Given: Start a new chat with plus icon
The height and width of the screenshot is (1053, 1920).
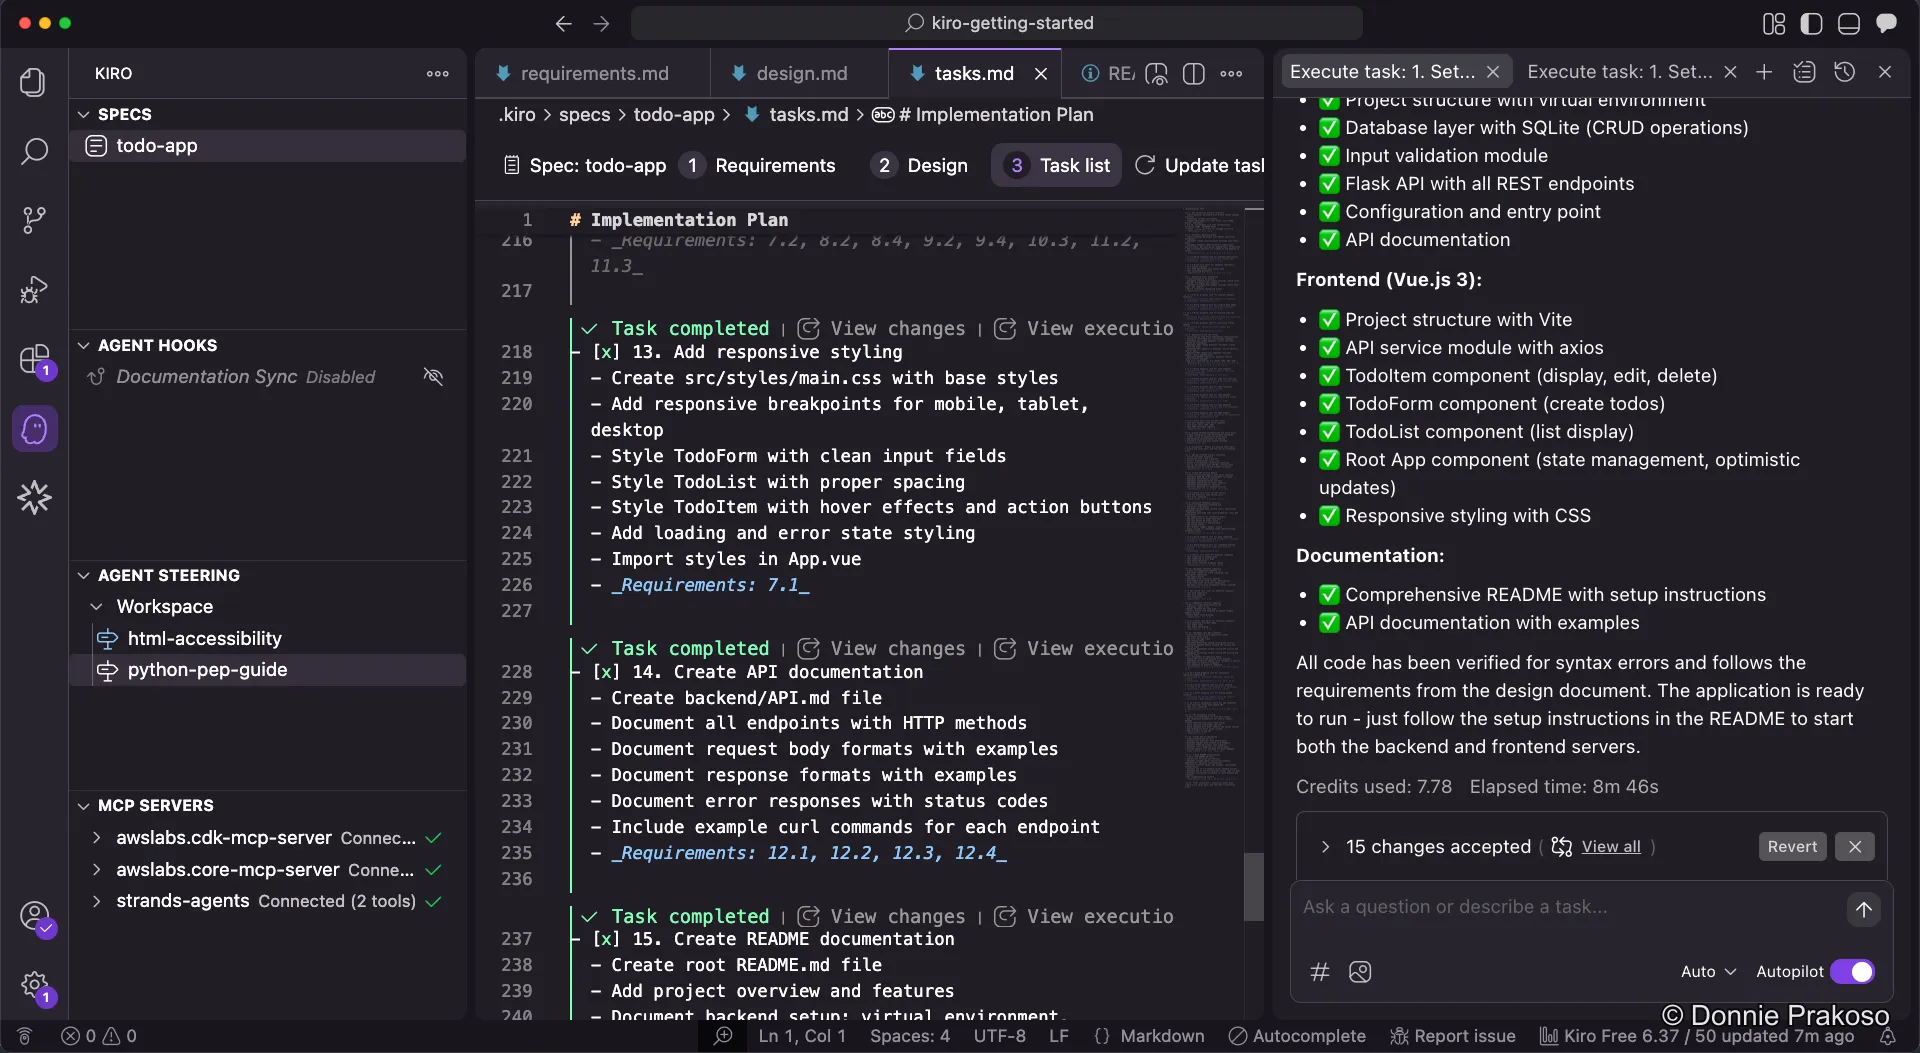Looking at the screenshot, I should tap(1765, 71).
